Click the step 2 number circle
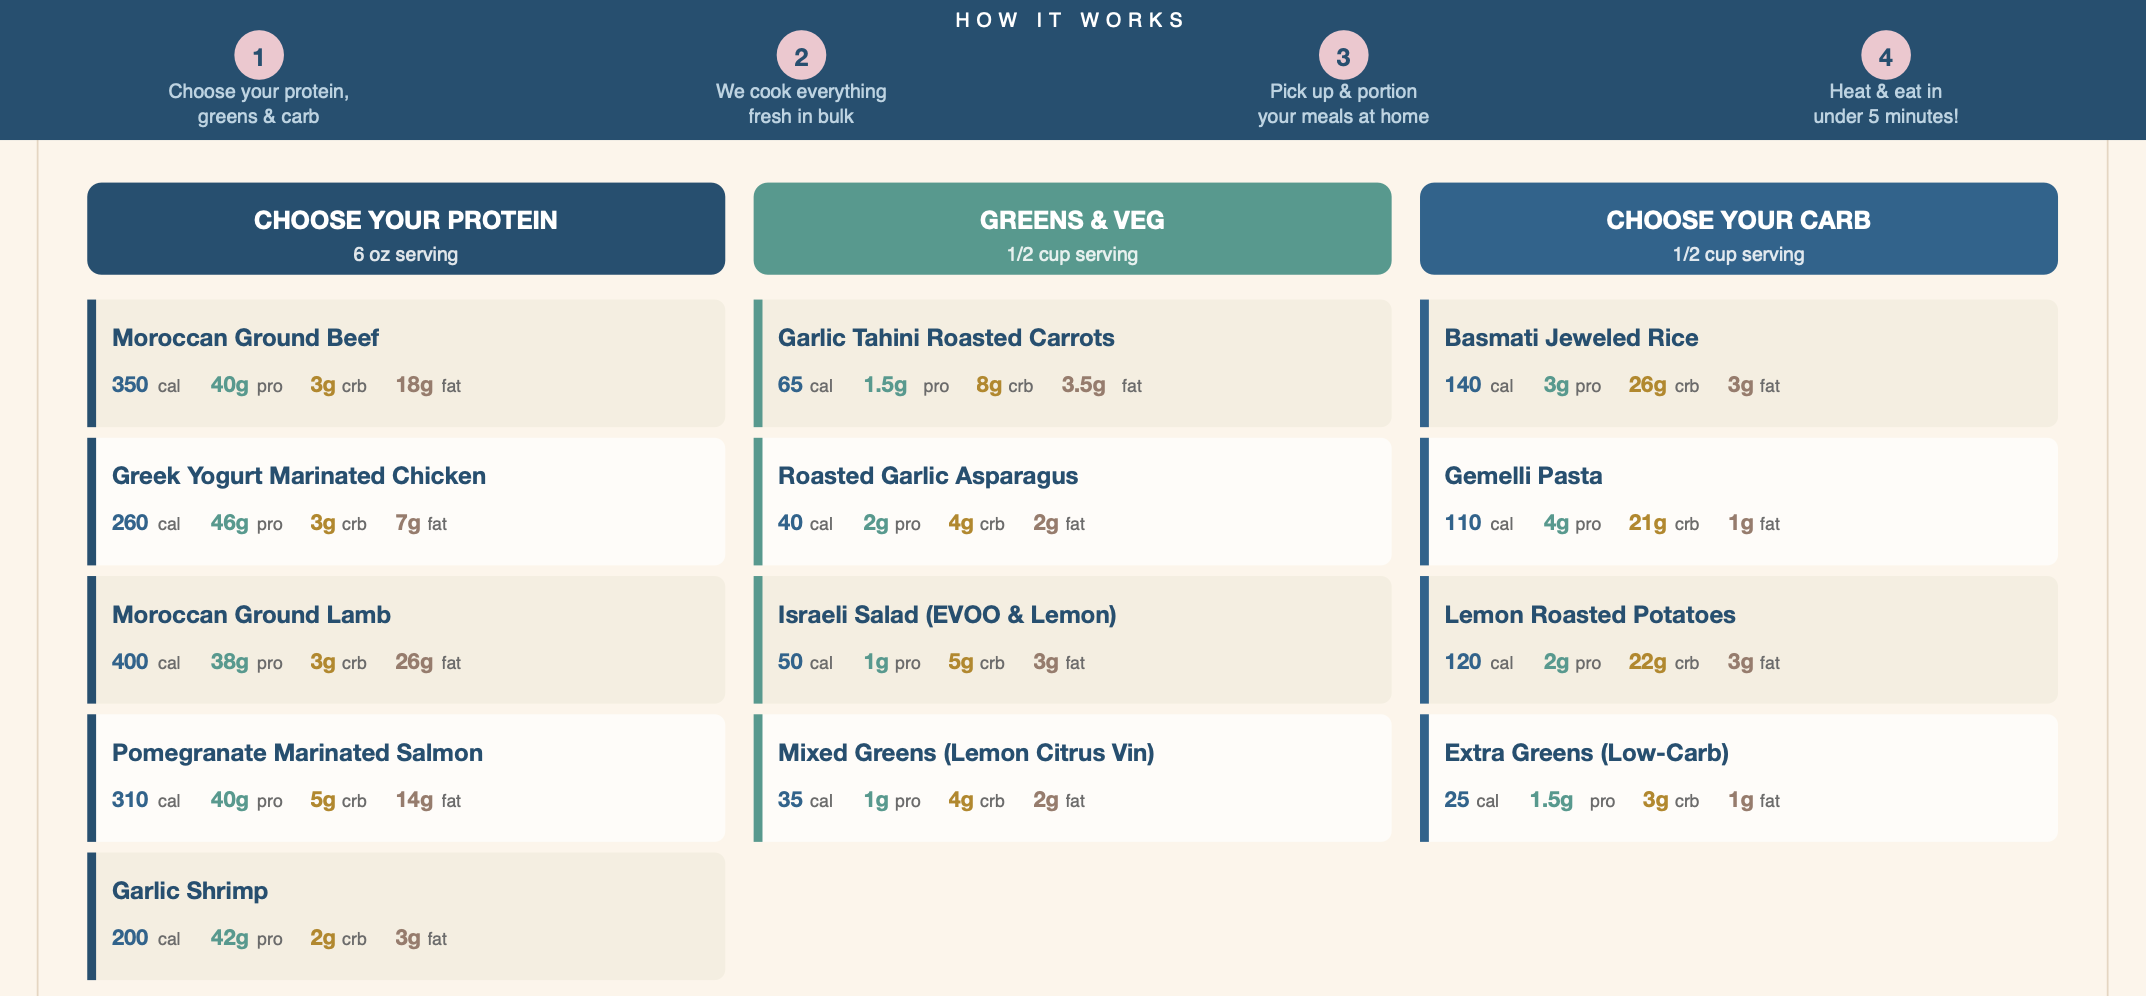The width and height of the screenshot is (2146, 996). [x=801, y=56]
